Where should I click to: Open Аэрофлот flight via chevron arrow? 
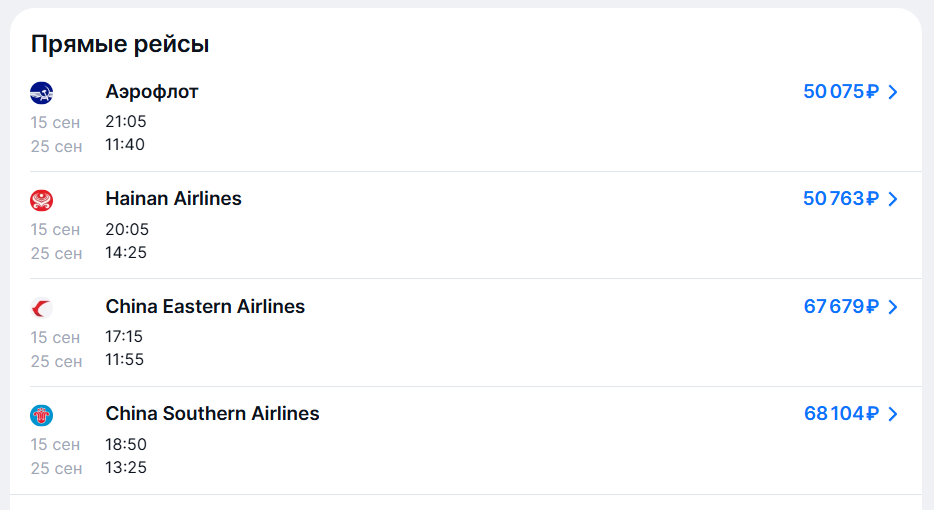click(893, 92)
